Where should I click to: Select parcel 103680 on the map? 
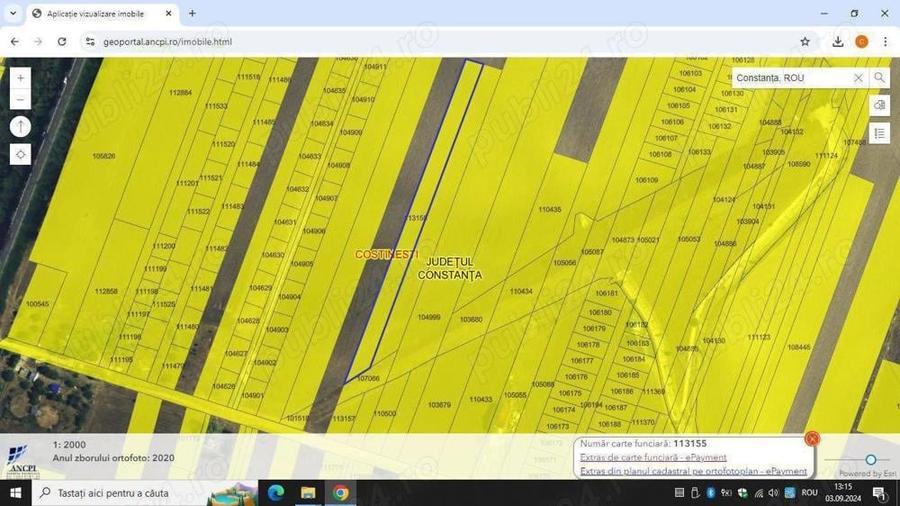[x=471, y=320]
